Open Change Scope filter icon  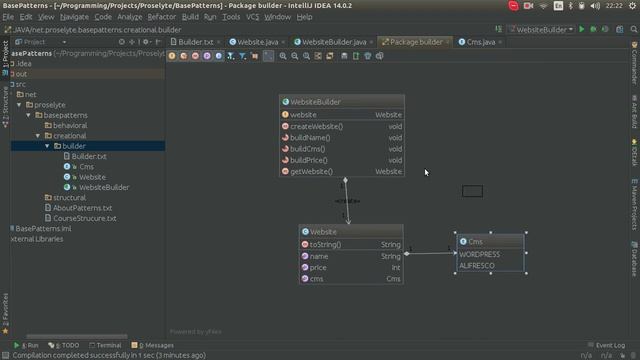242,56
